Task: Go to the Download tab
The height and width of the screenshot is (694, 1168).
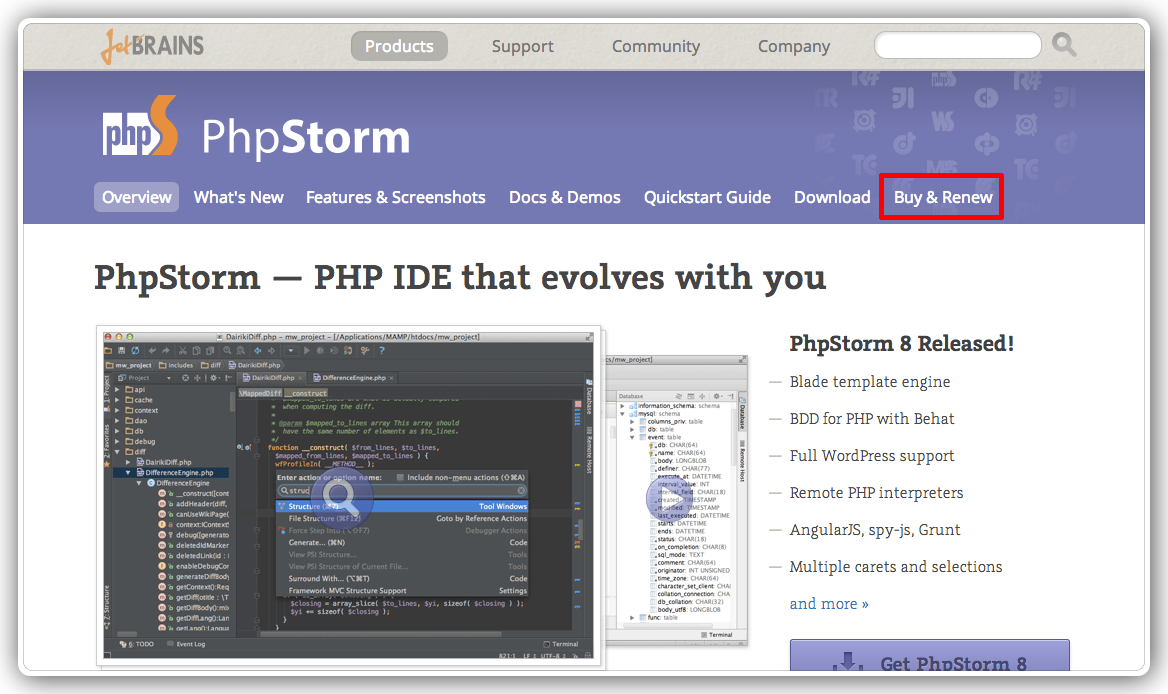Action: (x=832, y=197)
